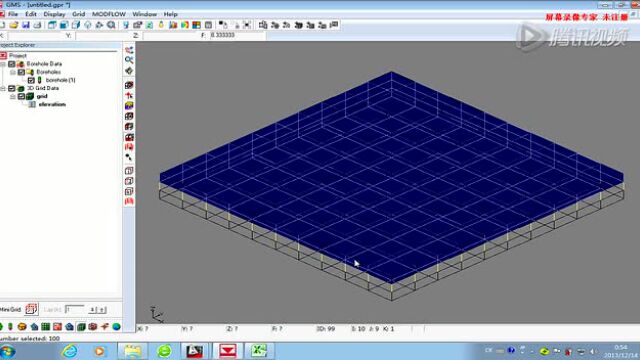Open the Display menu
Image resolution: width=640 pixels, height=360 pixels.
tap(54, 14)
